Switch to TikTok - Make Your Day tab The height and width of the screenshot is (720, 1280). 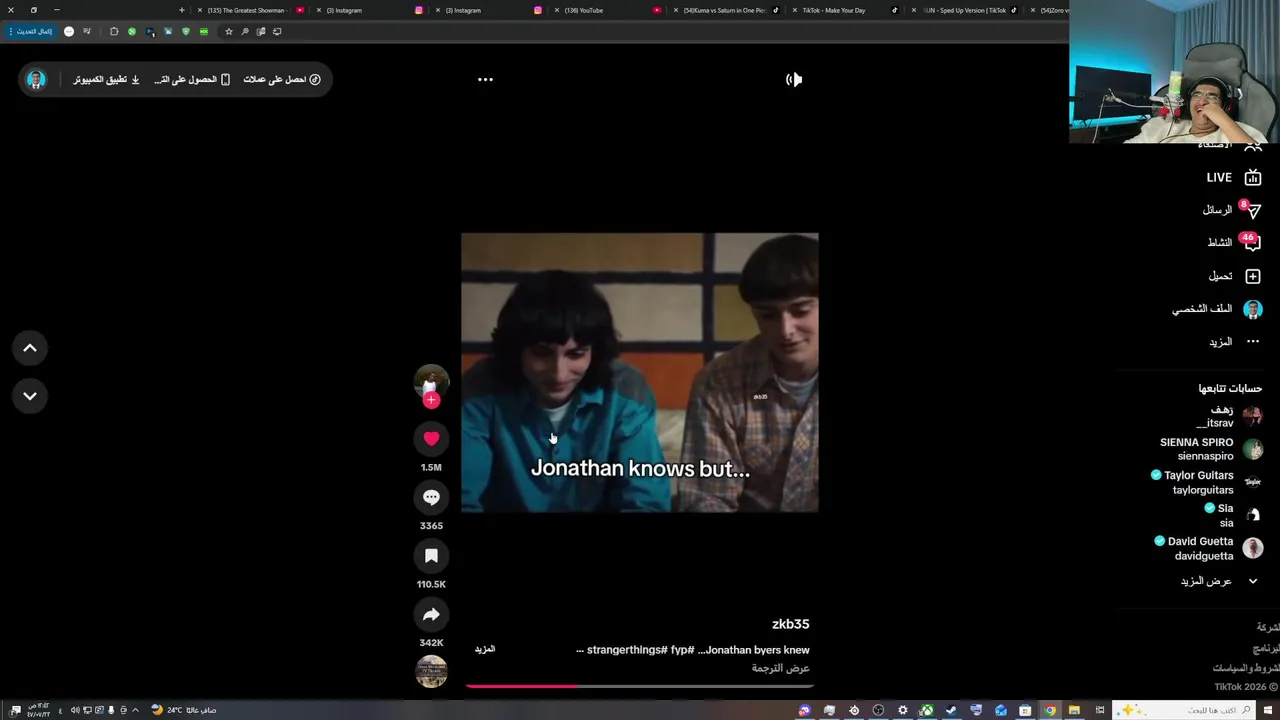[x=845, y=10]
